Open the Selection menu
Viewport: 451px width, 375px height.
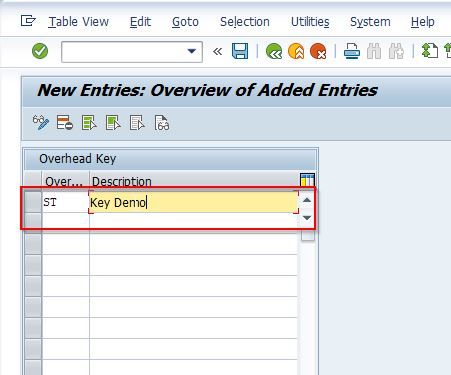(x=245, y=22)
